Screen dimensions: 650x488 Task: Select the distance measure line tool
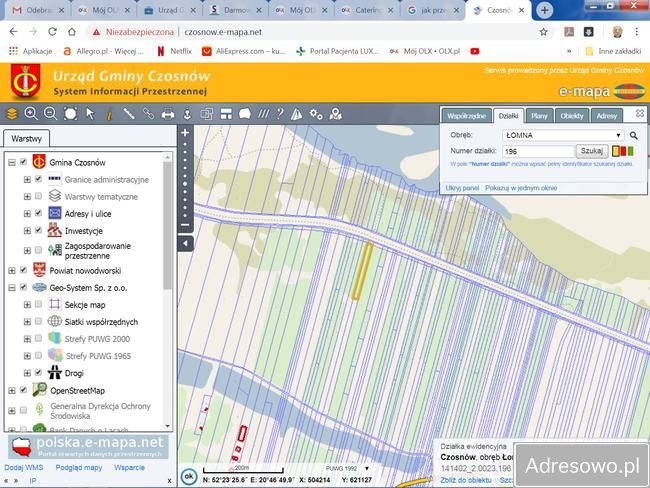[x=130, y=114]
